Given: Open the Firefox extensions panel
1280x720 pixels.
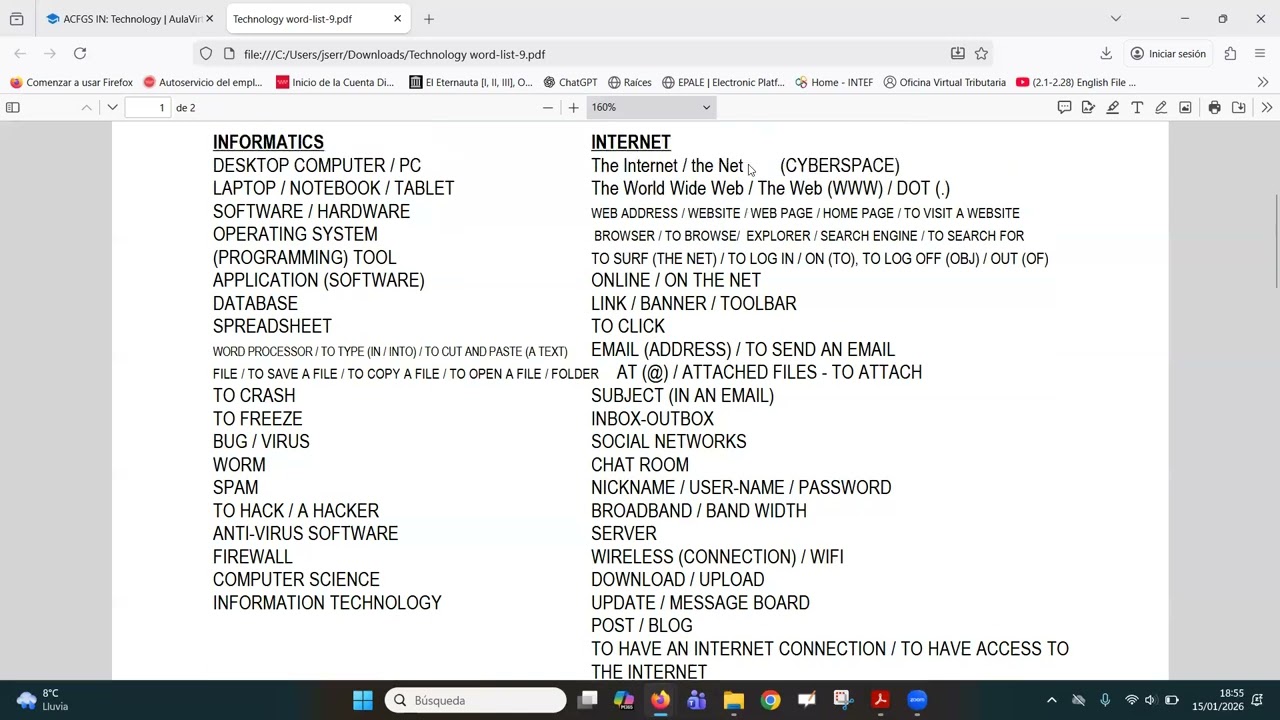Looking at the screenshot, I should tap(1230, 54).
